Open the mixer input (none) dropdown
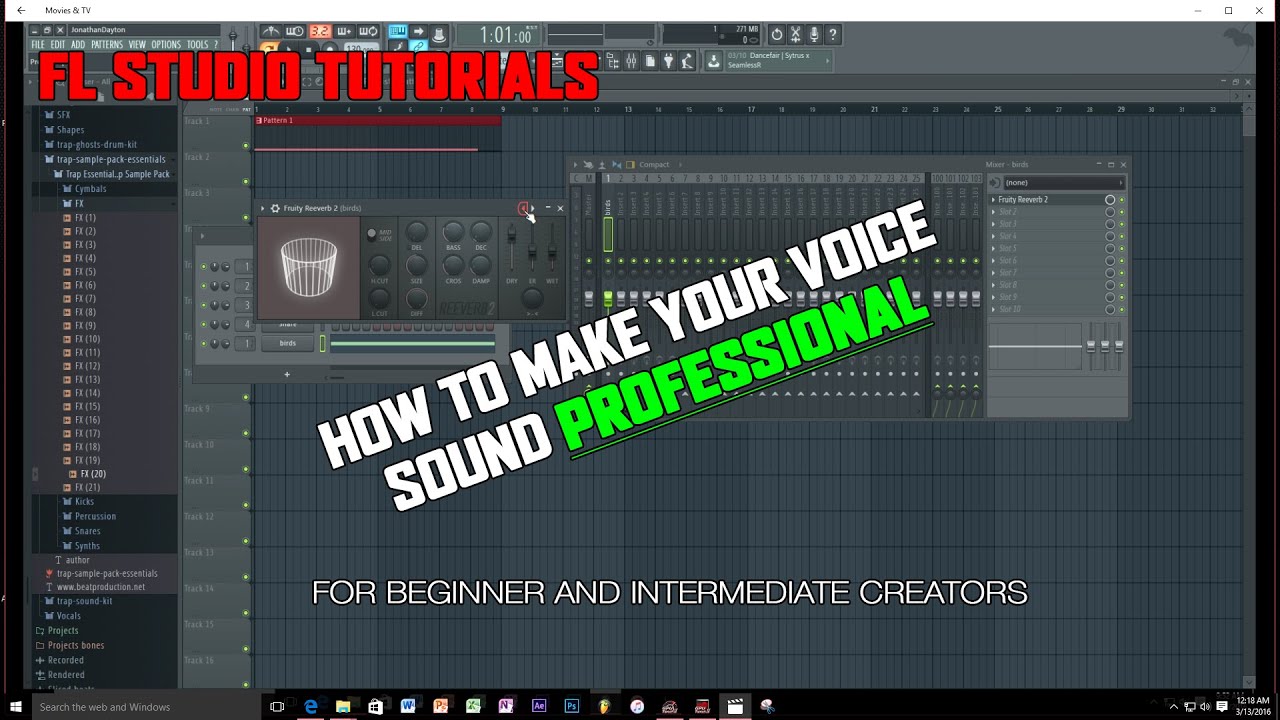The height and width of the screenshot is (720, 1280). [1062, 183]
